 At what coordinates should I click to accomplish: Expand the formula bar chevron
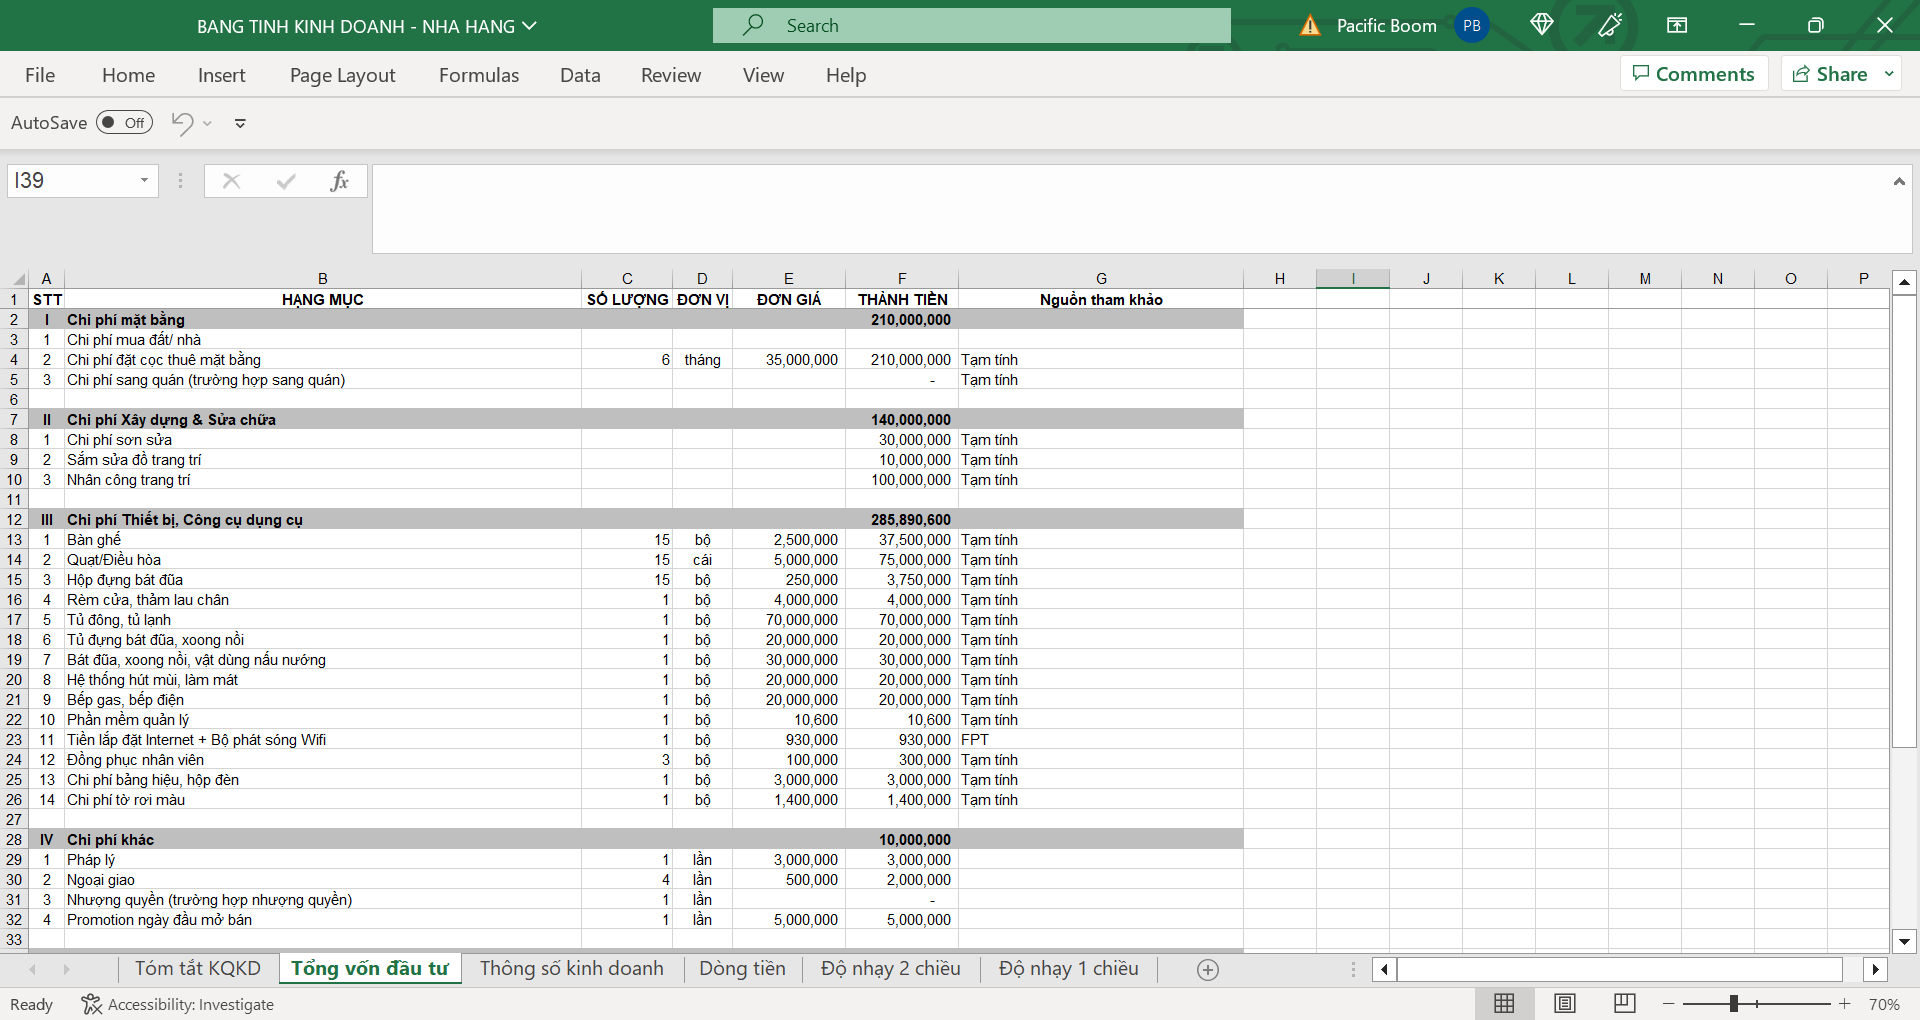pos(1898,181)
